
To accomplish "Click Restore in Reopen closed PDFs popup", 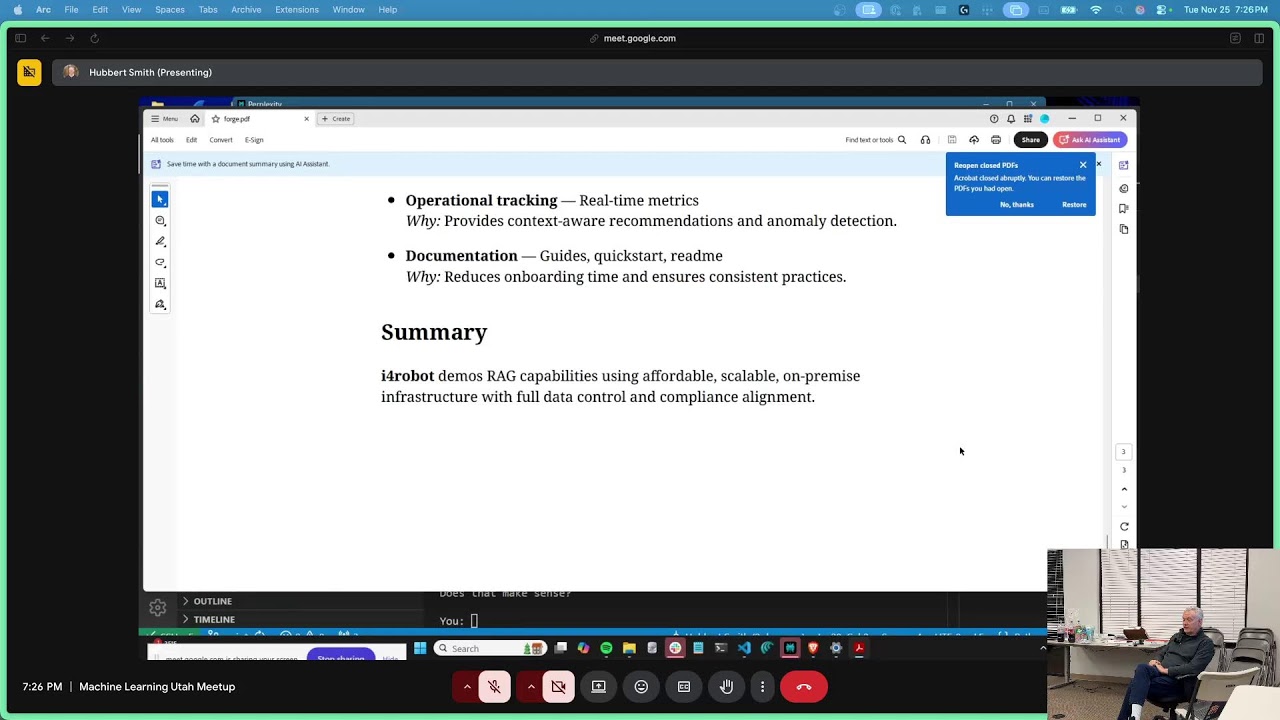I will coord(1074,205).
